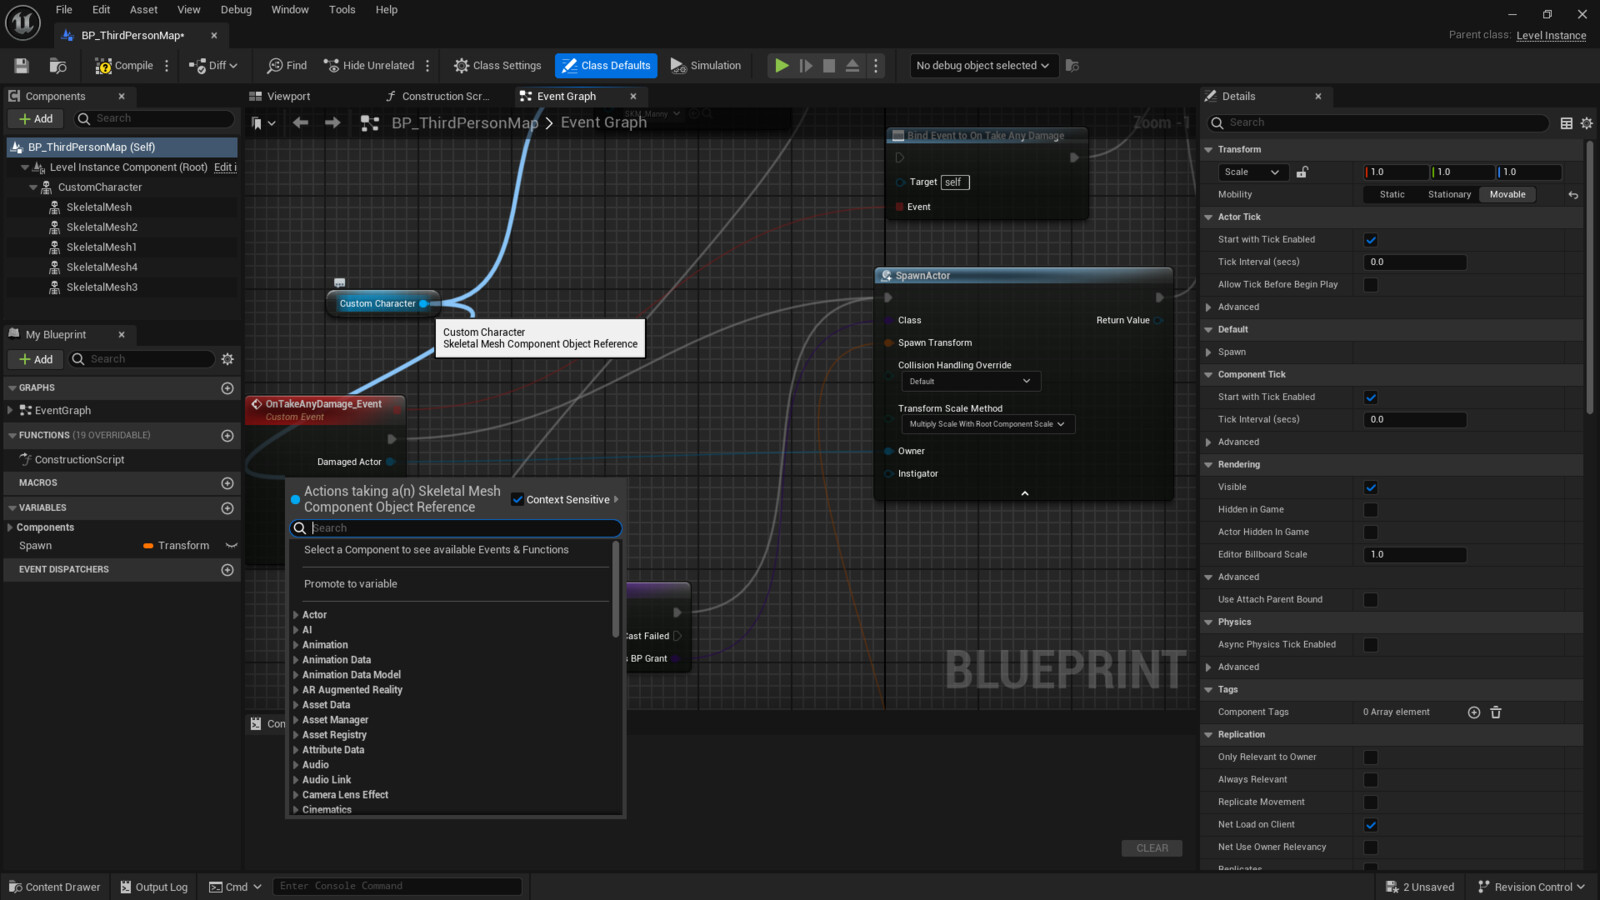
Task: Click Add button in My Blueprint panel
Action: (x=36, y=359)
